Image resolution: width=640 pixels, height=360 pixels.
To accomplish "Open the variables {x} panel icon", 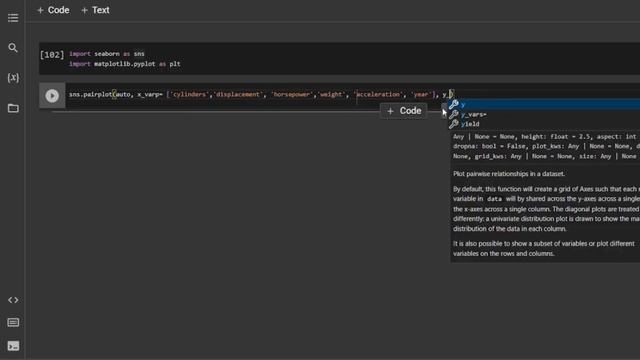I will (x=13, y=78).
